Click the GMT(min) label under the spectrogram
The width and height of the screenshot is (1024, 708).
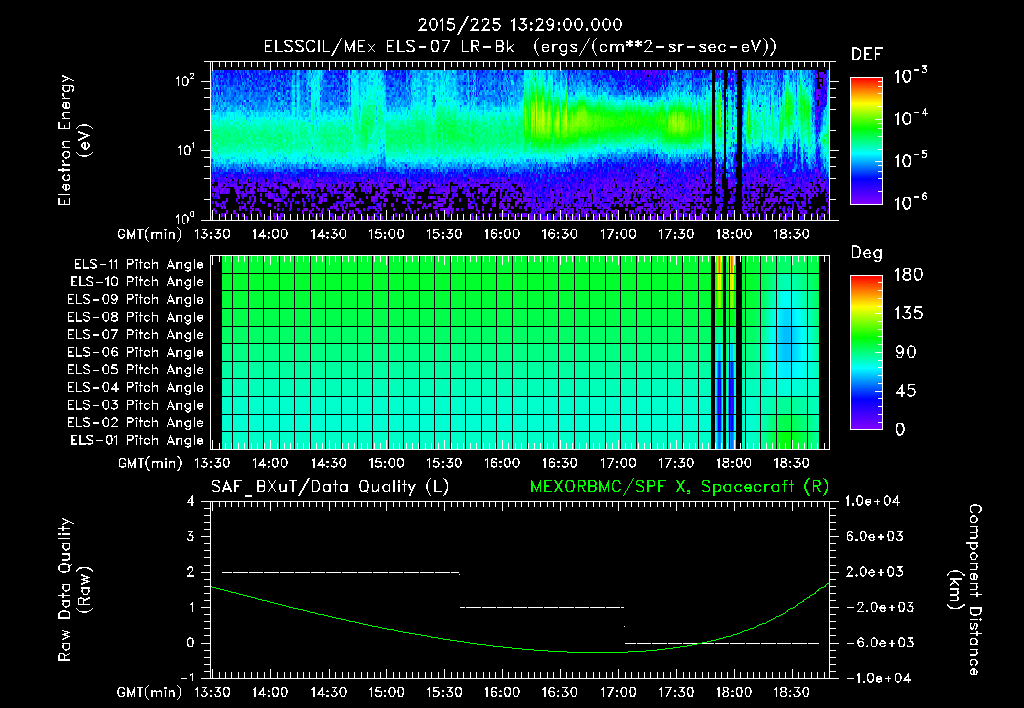pyautogui.click(x=150, y=234)
